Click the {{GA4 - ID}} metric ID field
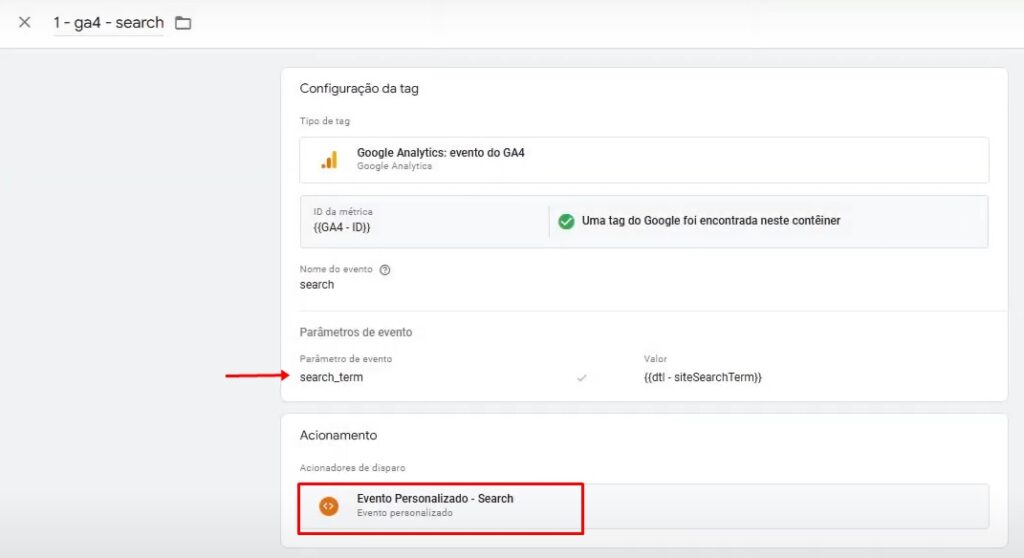1024x558 pixels. coord(424,221)
